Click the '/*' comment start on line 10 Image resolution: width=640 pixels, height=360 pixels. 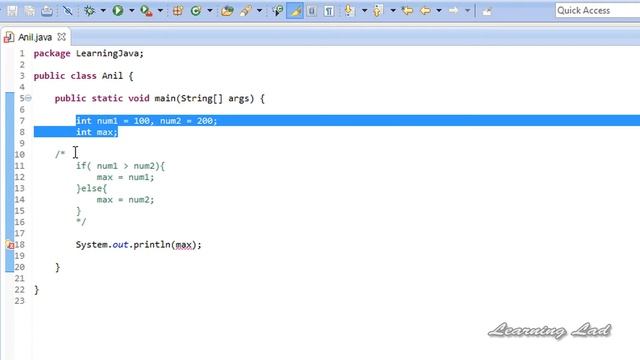(60, 154)
